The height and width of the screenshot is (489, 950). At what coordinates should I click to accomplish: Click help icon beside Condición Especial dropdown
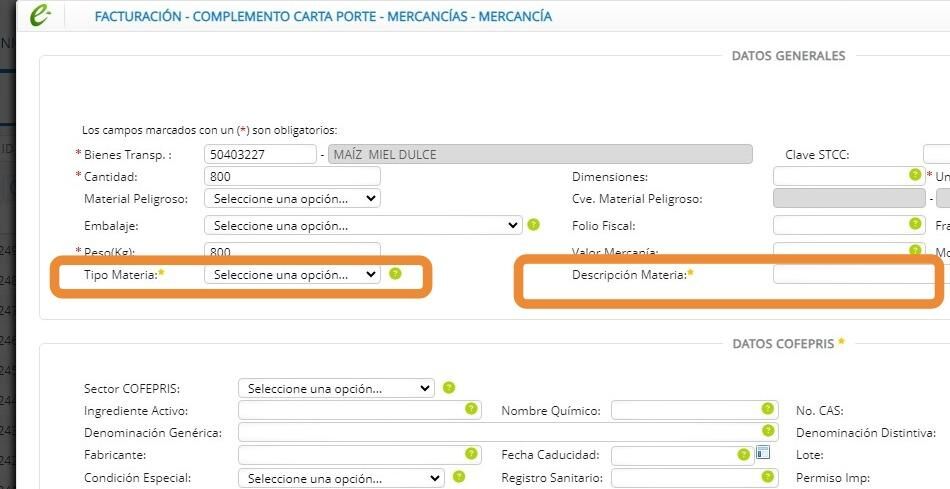[459, 478]
